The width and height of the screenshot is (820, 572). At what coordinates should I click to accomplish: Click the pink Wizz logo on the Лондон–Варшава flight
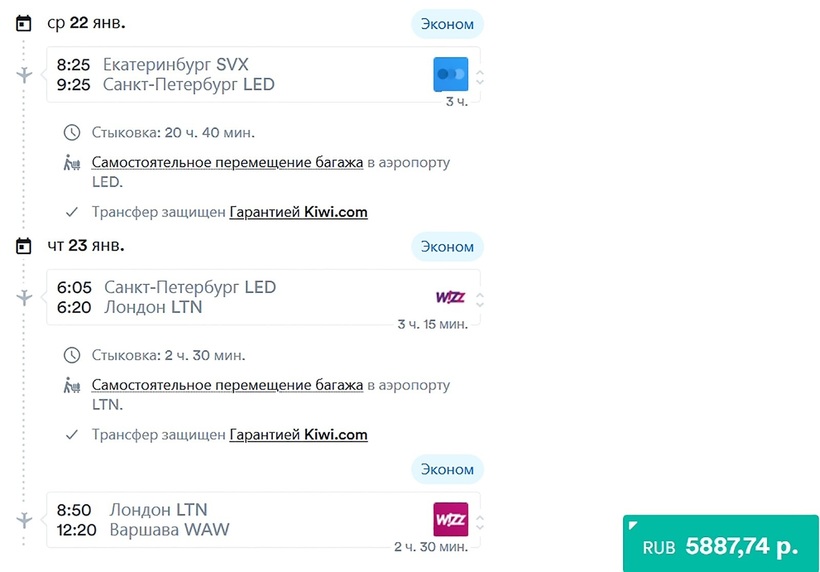click(450, 520)
